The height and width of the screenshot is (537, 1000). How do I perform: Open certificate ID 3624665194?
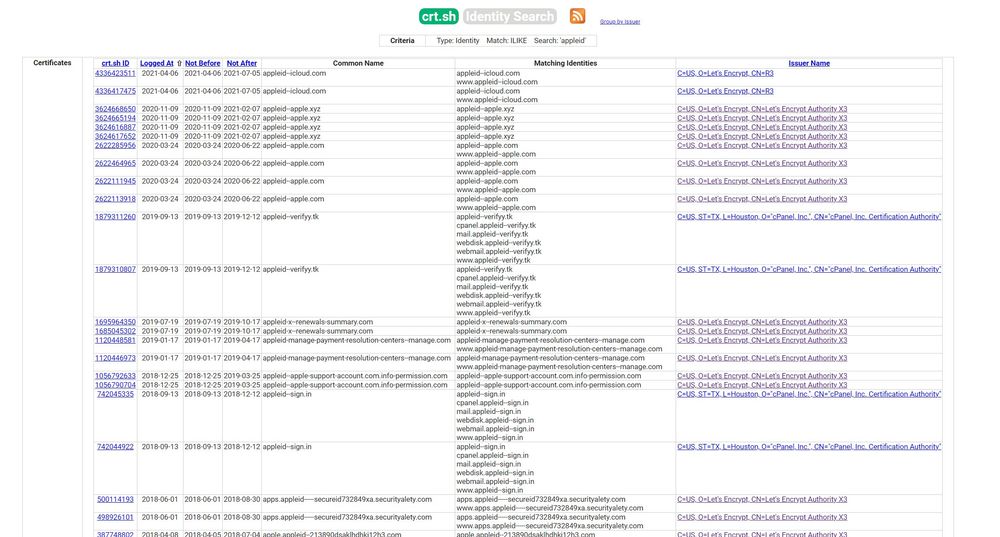tap(115, 118)
